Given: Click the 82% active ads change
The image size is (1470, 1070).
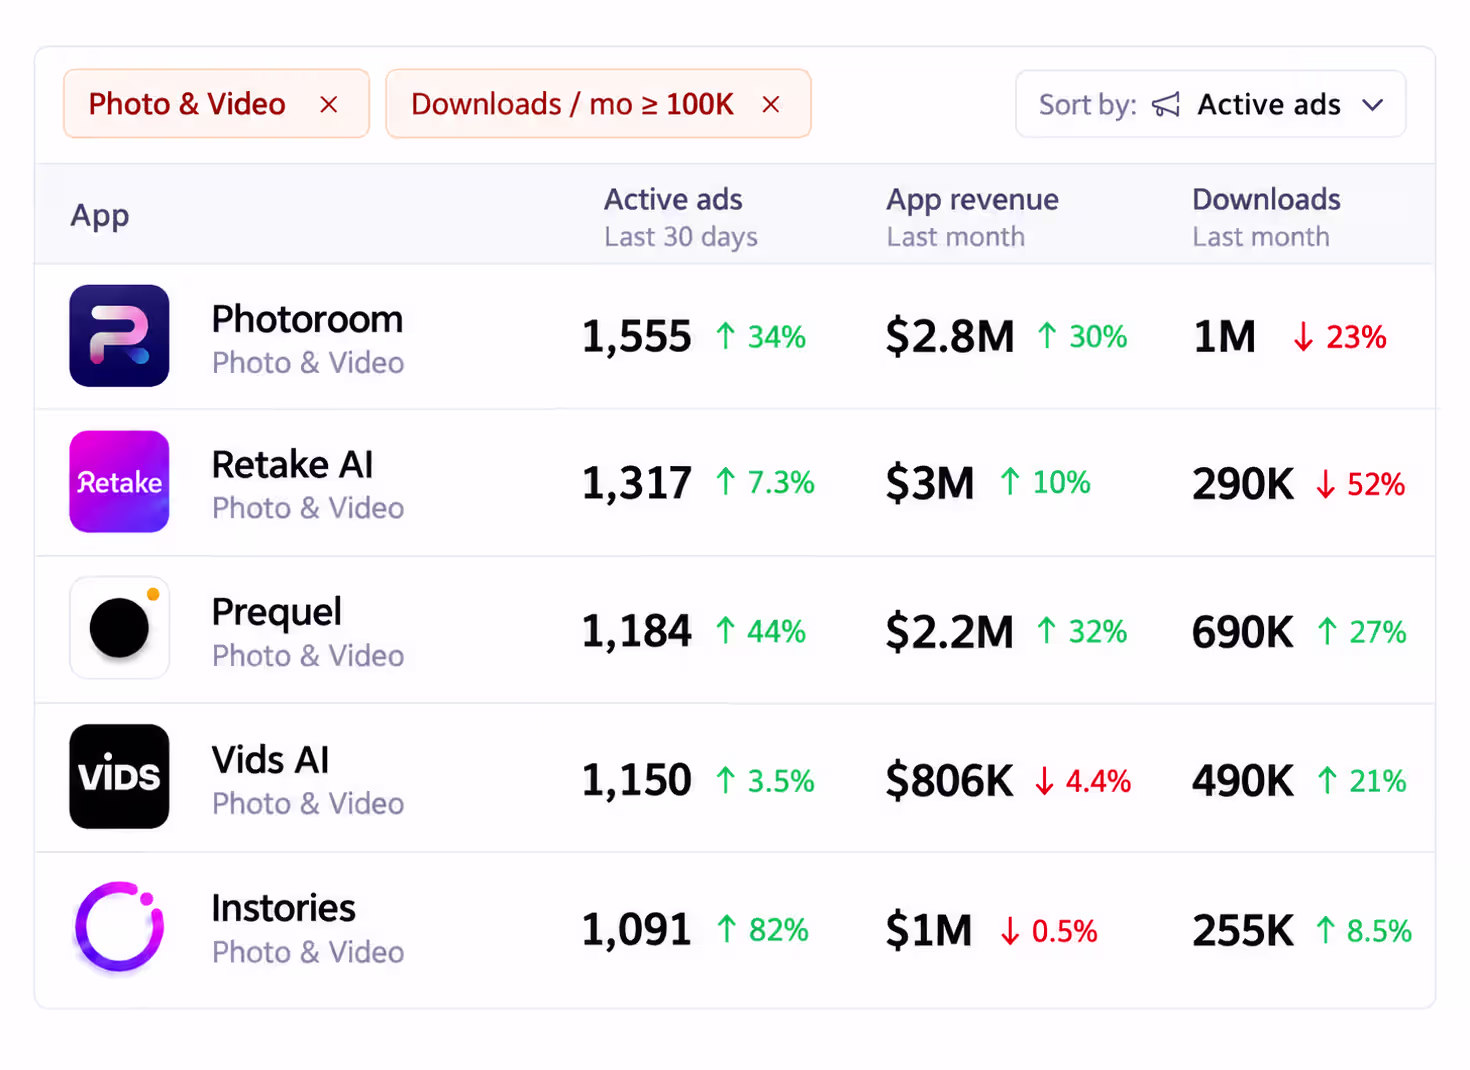Looking at the screenshot, I should coord(763,930).
